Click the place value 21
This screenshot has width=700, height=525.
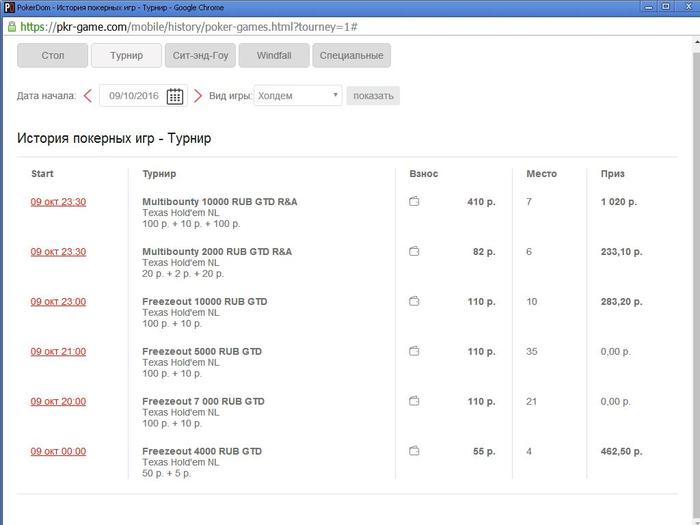click(531, 402)
